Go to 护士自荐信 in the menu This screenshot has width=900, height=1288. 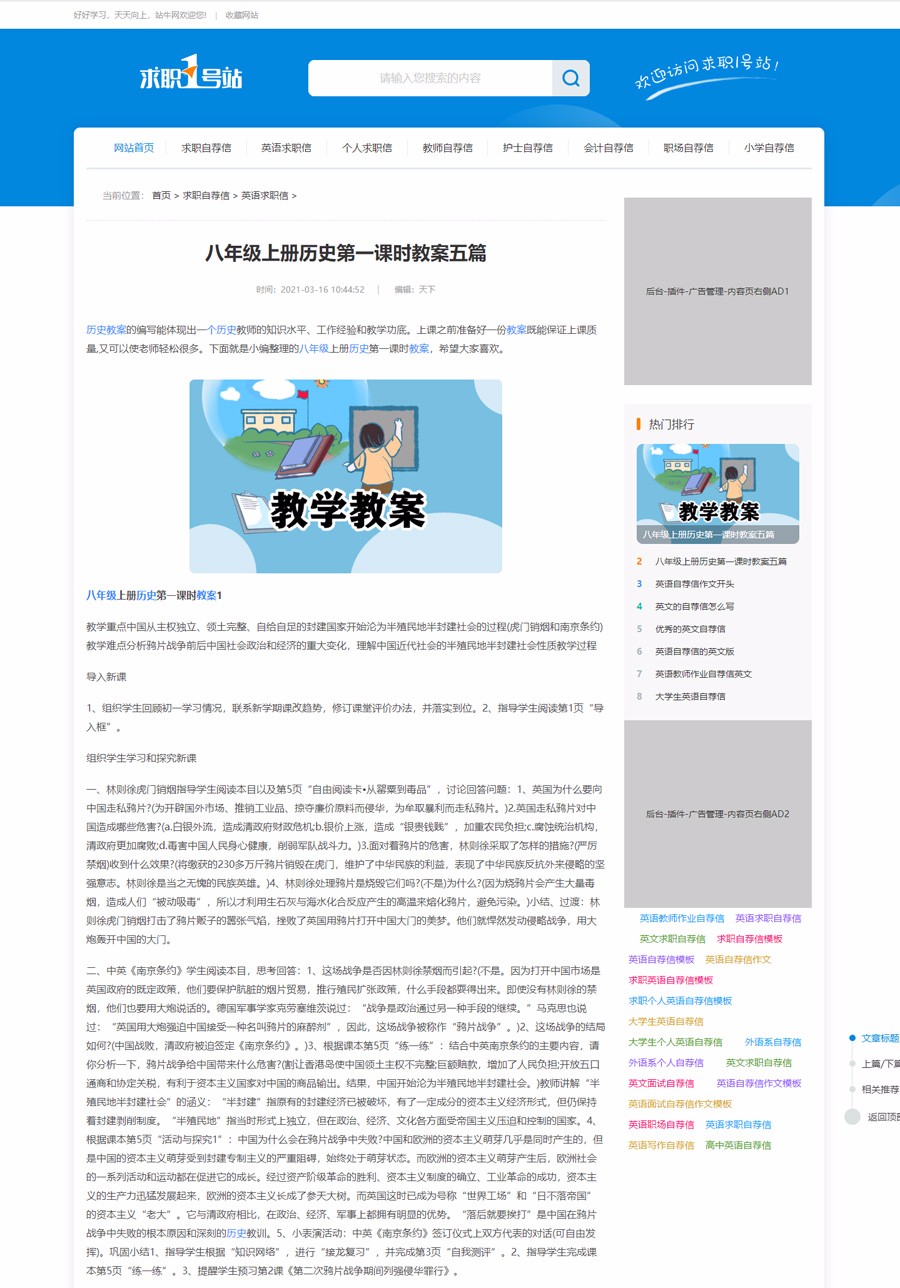[527, 148]
